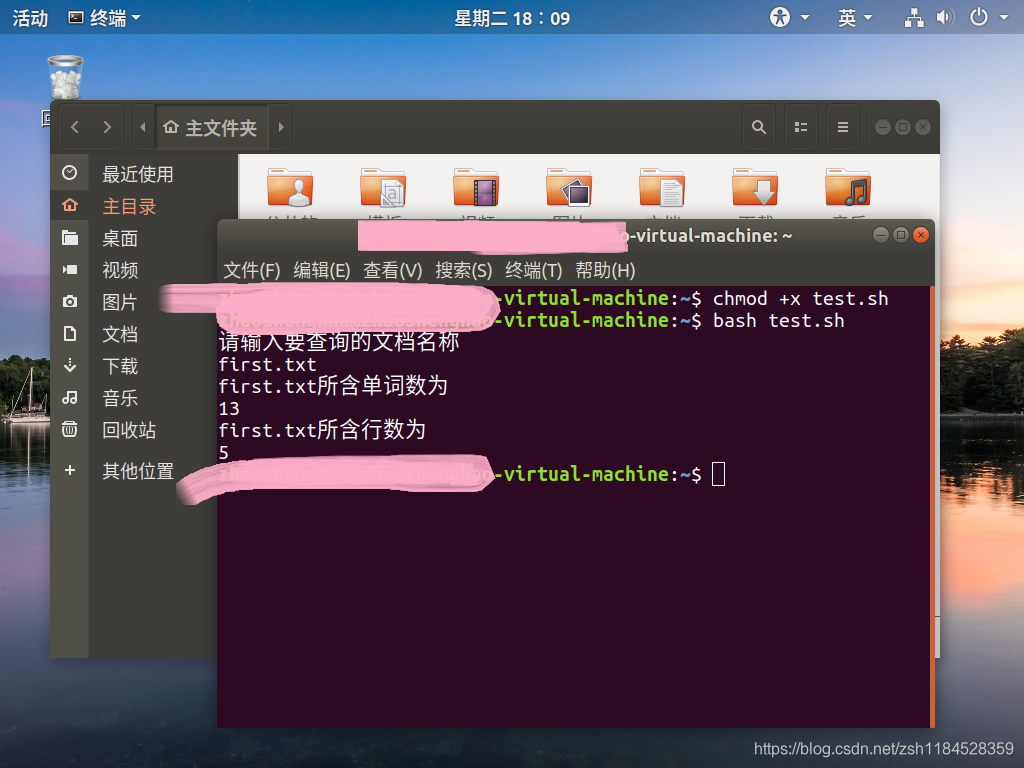This screenshot has height=768, width=1024.
Task: Open the power system menu icon
Action: tap(978, 17)
